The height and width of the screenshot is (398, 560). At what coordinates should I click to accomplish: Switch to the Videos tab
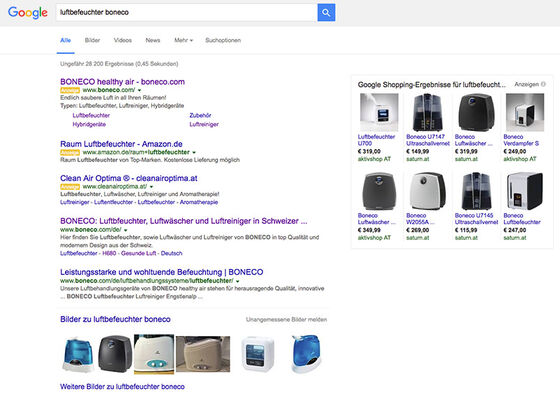point(122,40)
